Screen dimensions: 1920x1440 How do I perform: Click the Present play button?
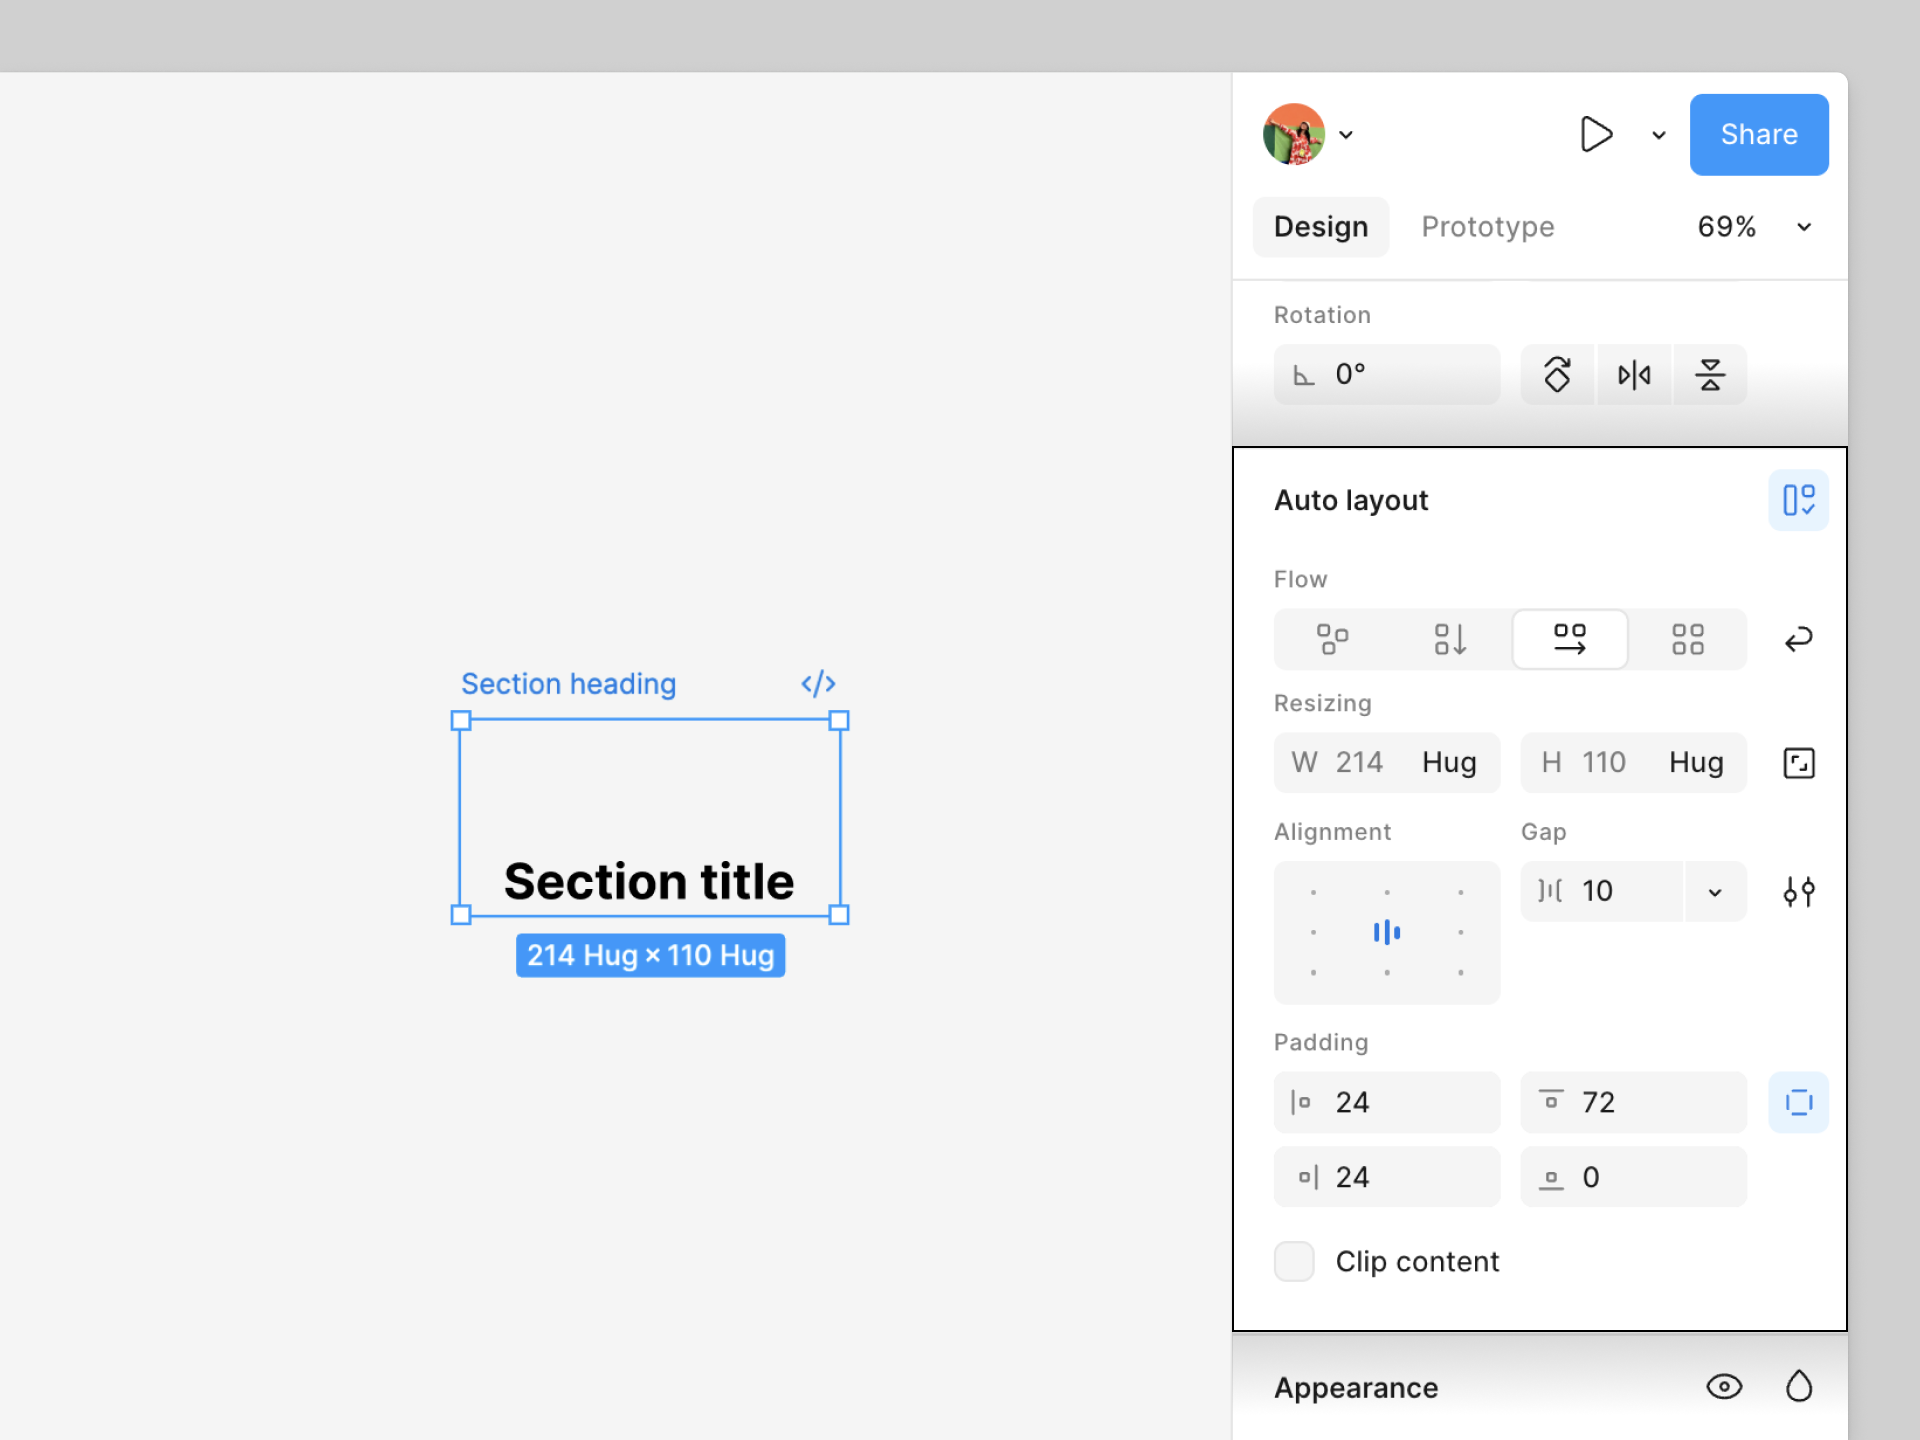[1596, 135]
